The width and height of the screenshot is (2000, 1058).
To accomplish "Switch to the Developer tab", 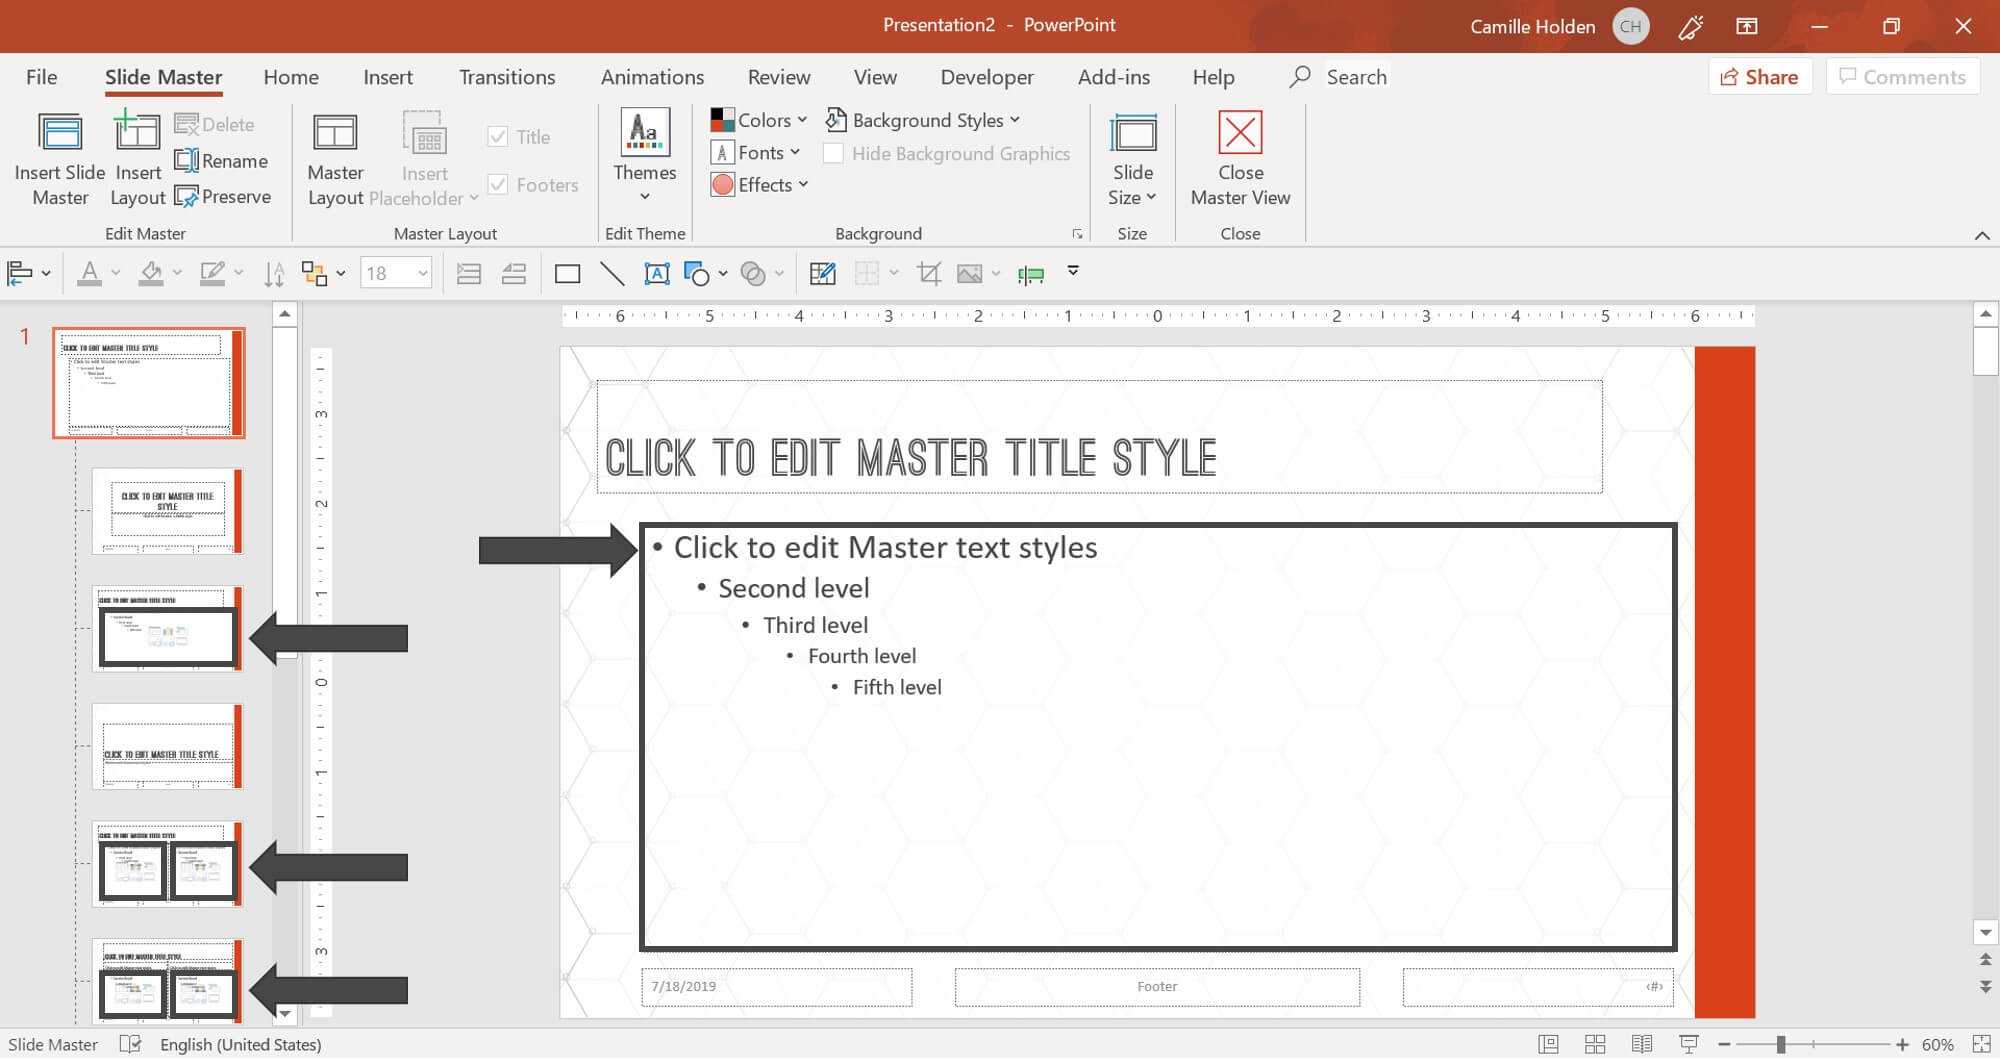I will [x=987, y=77].
